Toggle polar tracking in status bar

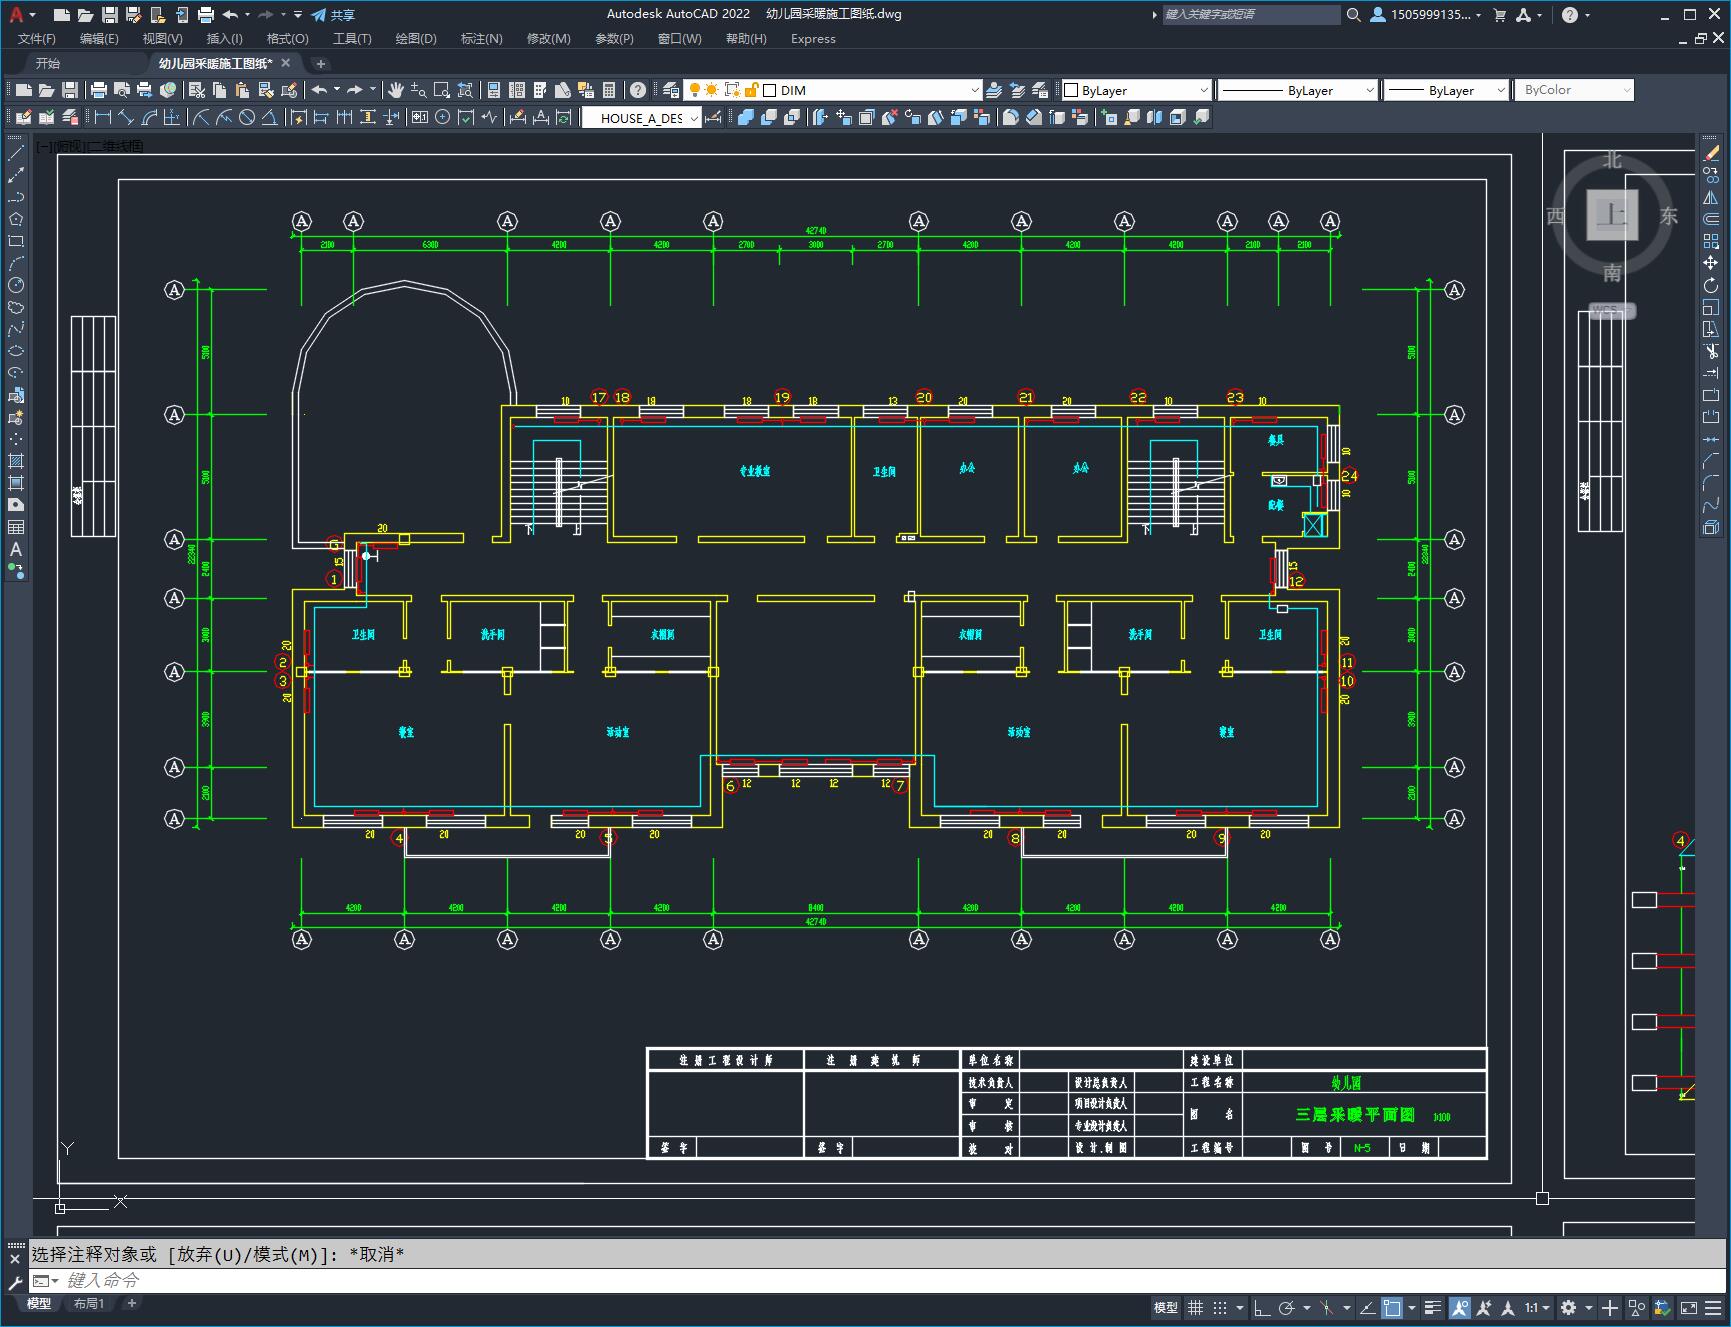point(1287,1307)
